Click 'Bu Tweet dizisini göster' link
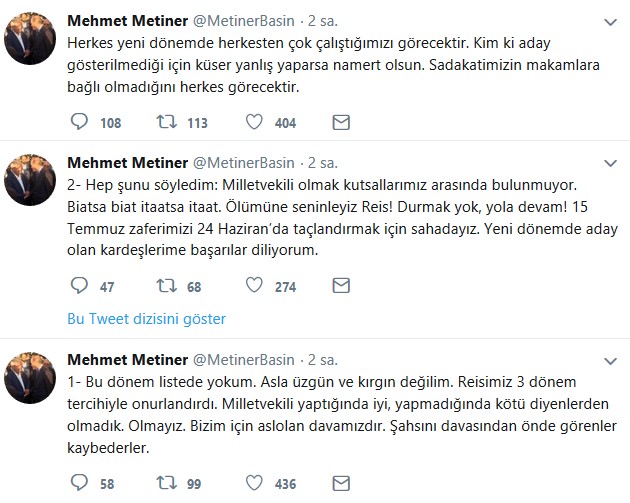Image resolution: width=630 pixels, height=503 pixels. pyautogui.click(x=146, y=320)
